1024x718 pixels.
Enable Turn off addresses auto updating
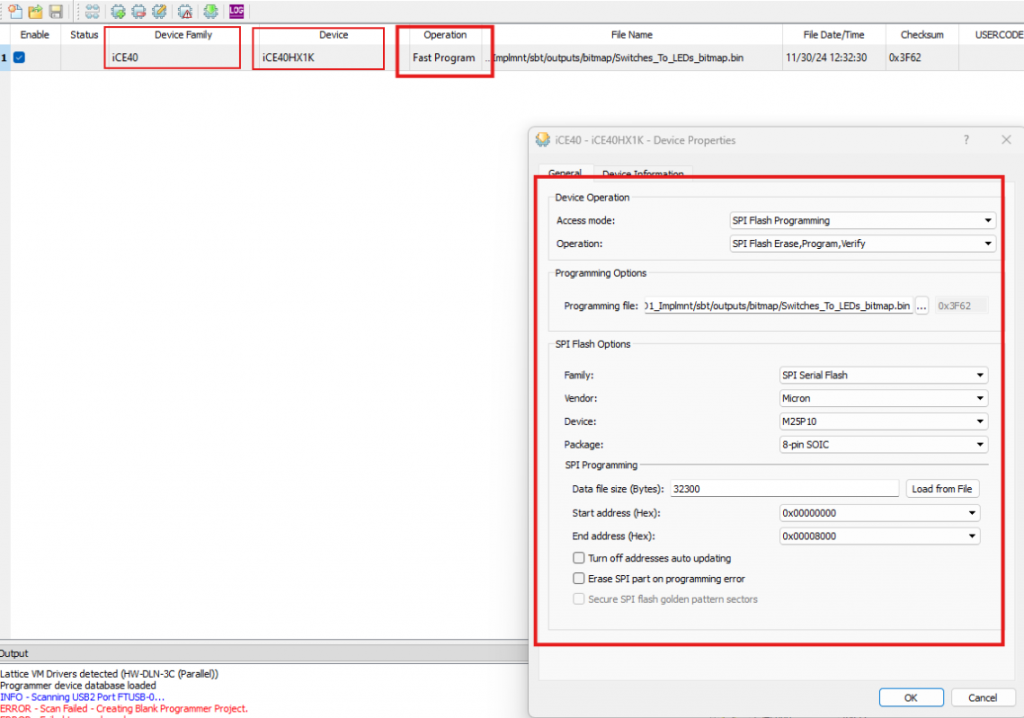click(x=579, y=558)
